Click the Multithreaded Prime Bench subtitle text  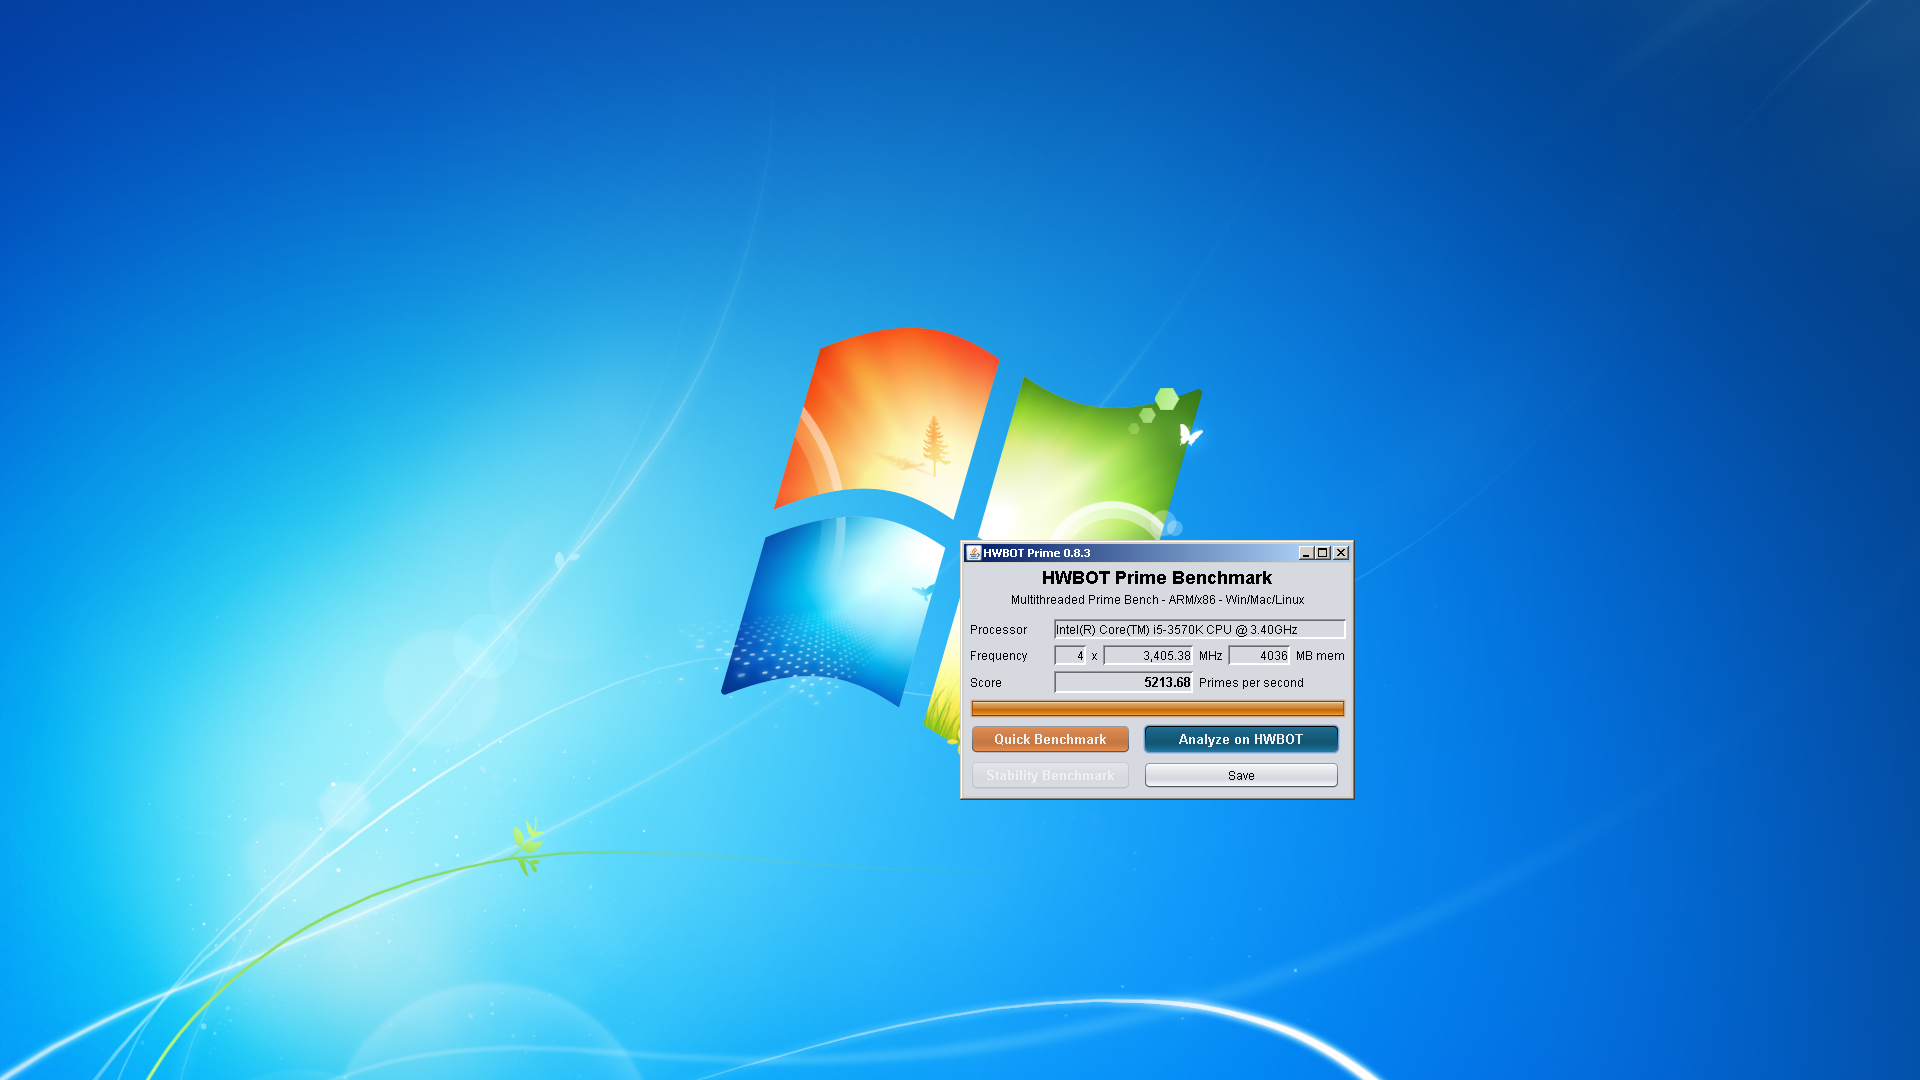pyautogui.click(x=1157, y=600)
